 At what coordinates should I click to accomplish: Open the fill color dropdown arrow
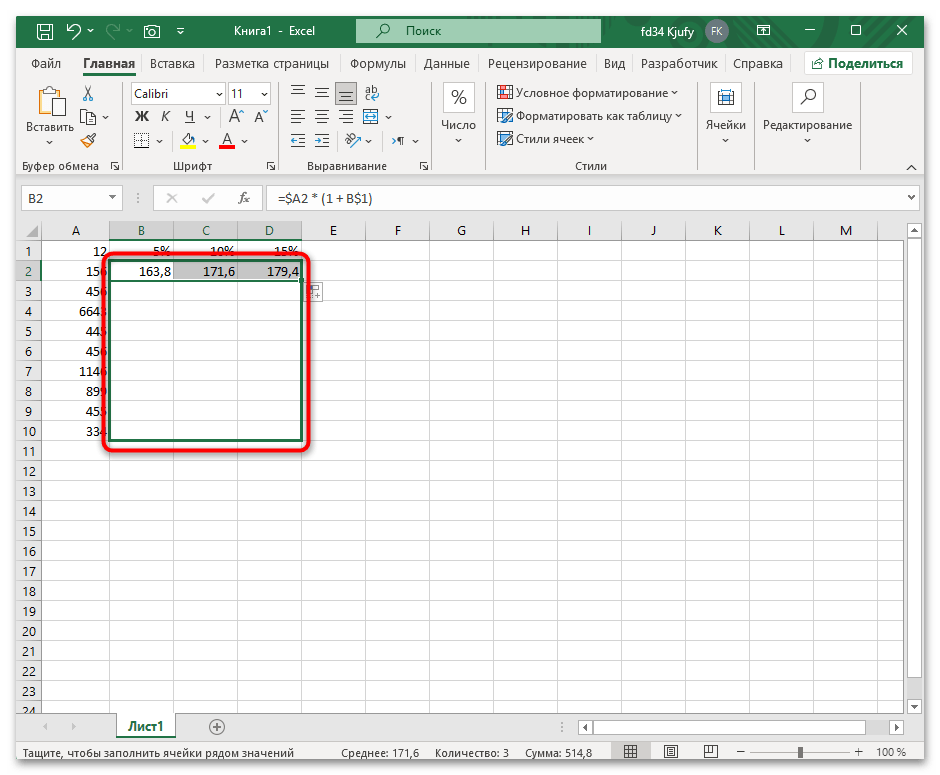coord(206,141)
